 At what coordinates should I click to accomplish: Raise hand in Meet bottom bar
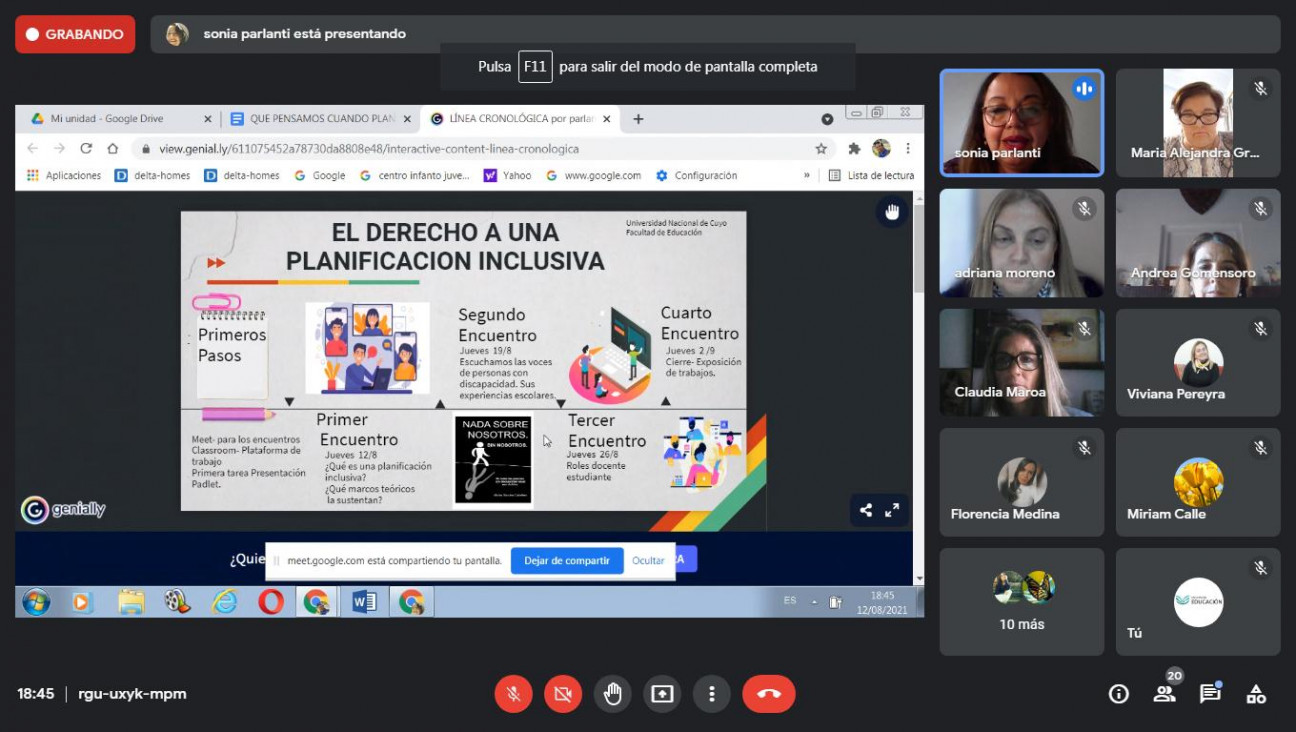coord(612,694)
